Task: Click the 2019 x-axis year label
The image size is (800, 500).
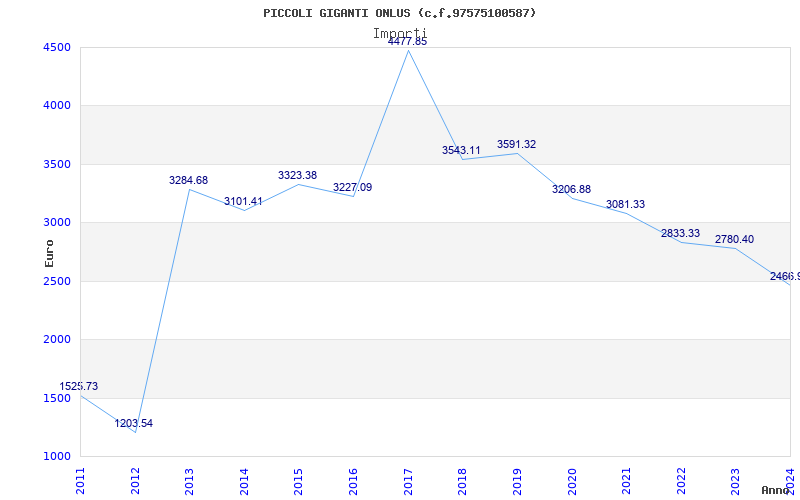Action: coord(517,481)
